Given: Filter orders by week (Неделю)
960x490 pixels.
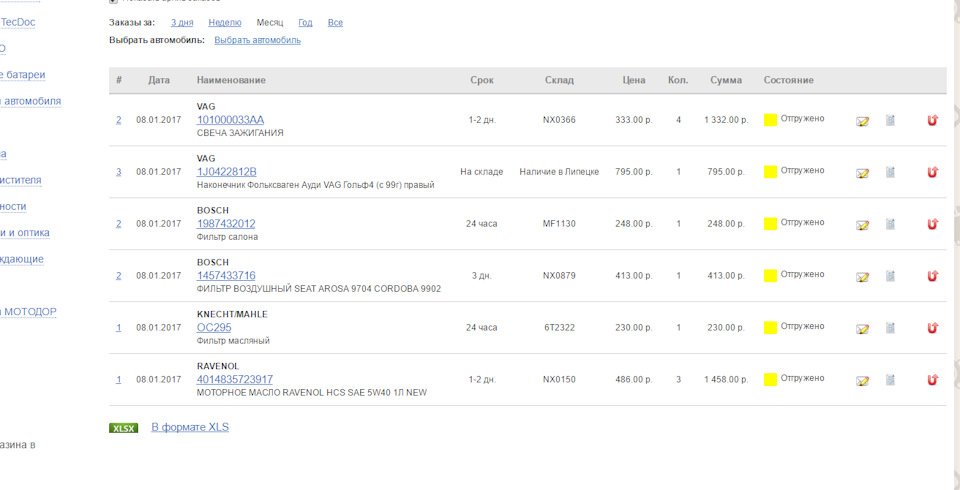Looking at the screenshot, I should pos(225,22).
